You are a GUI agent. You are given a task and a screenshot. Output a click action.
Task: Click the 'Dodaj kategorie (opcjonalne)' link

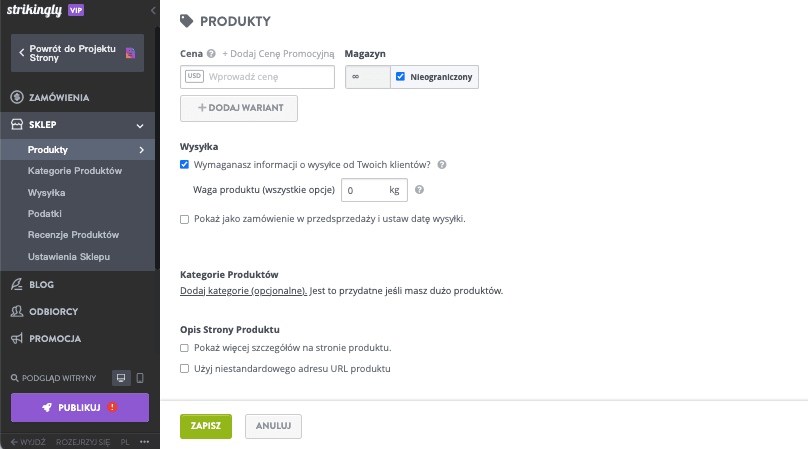pyautogui.click(x=243, y=291)
